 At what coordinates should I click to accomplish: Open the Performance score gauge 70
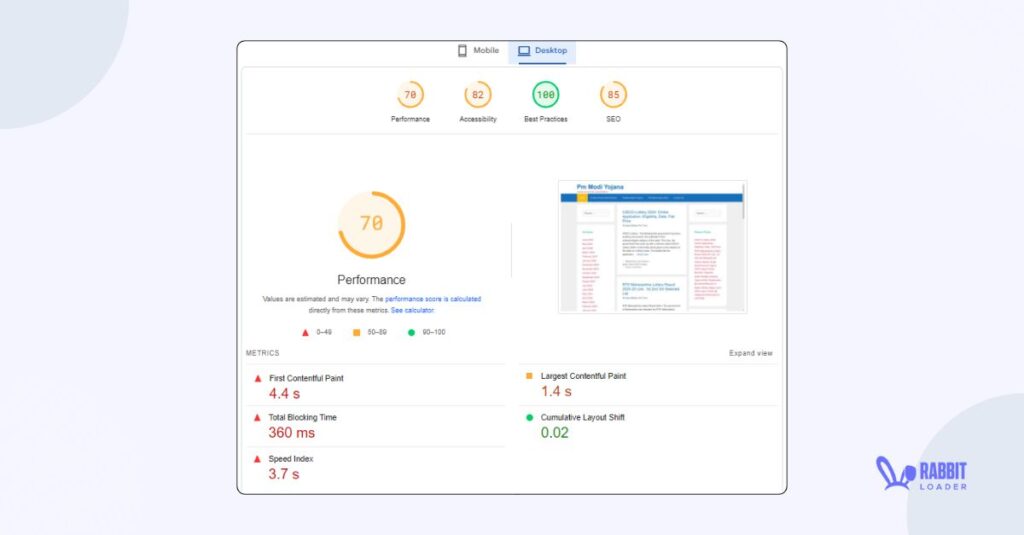pyautogui.click(x=410, y=95)
